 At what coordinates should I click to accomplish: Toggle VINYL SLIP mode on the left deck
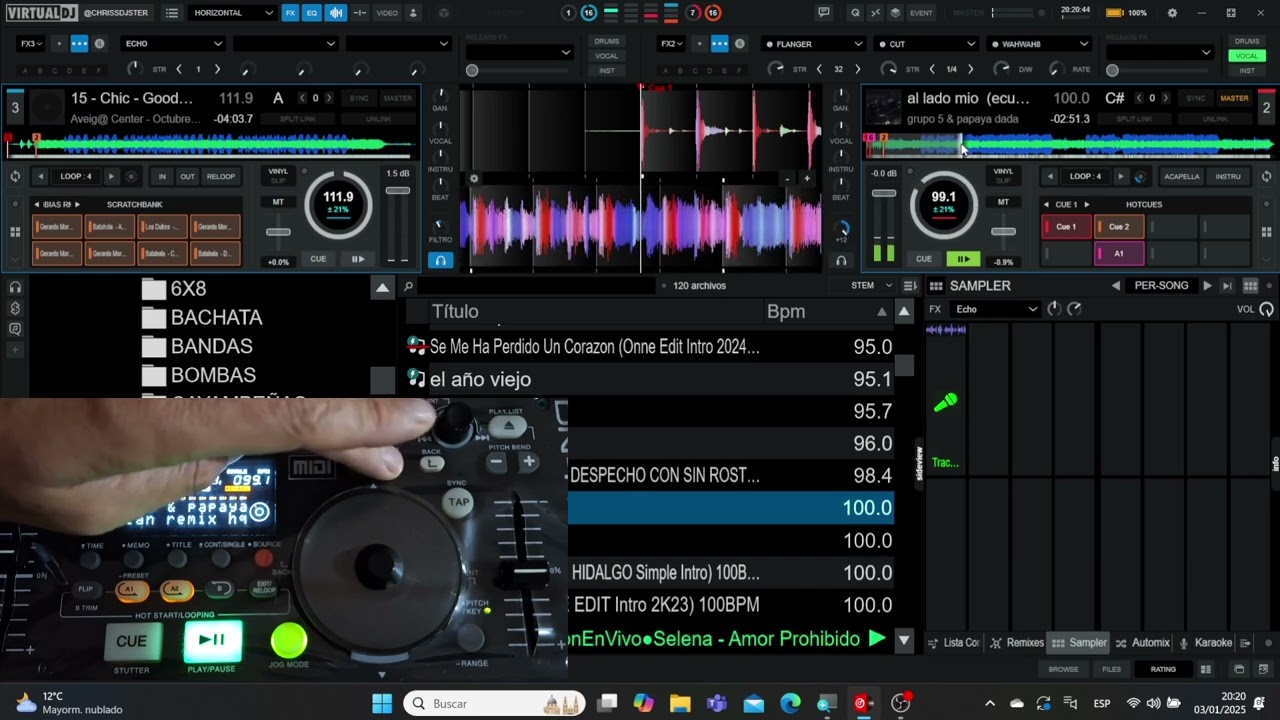[x=278, y=175]
